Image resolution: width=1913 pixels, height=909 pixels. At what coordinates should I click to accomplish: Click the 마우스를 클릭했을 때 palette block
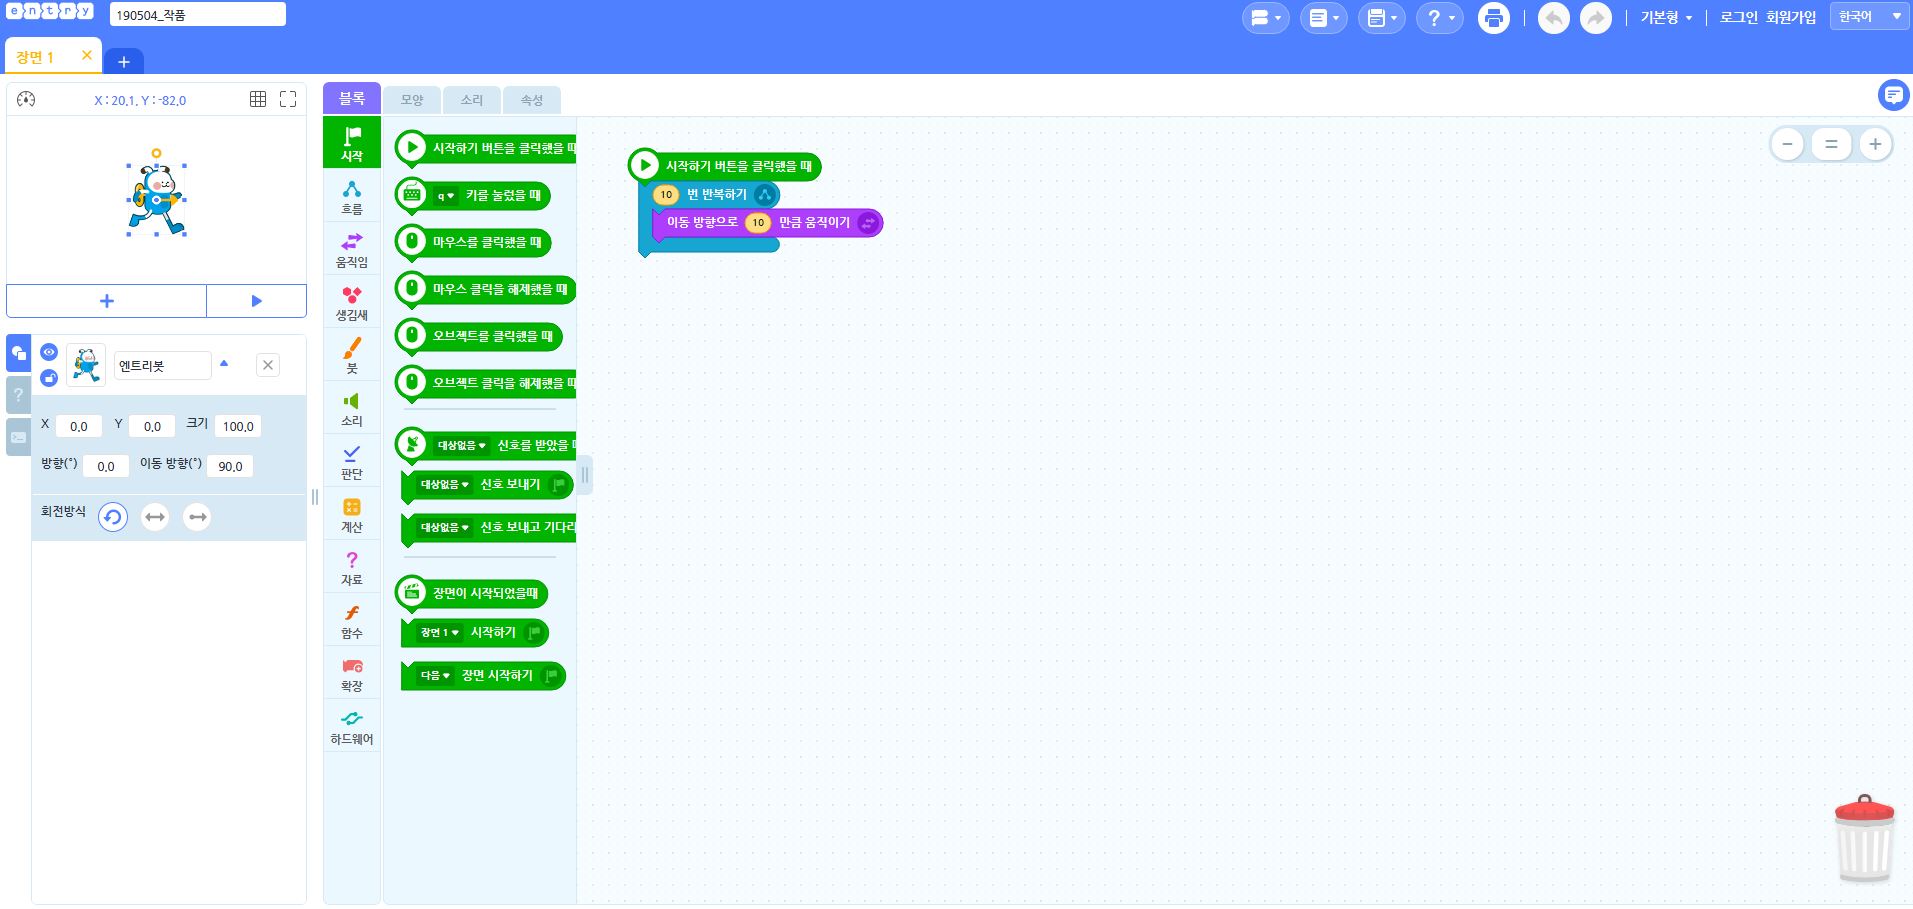[473, 243]
